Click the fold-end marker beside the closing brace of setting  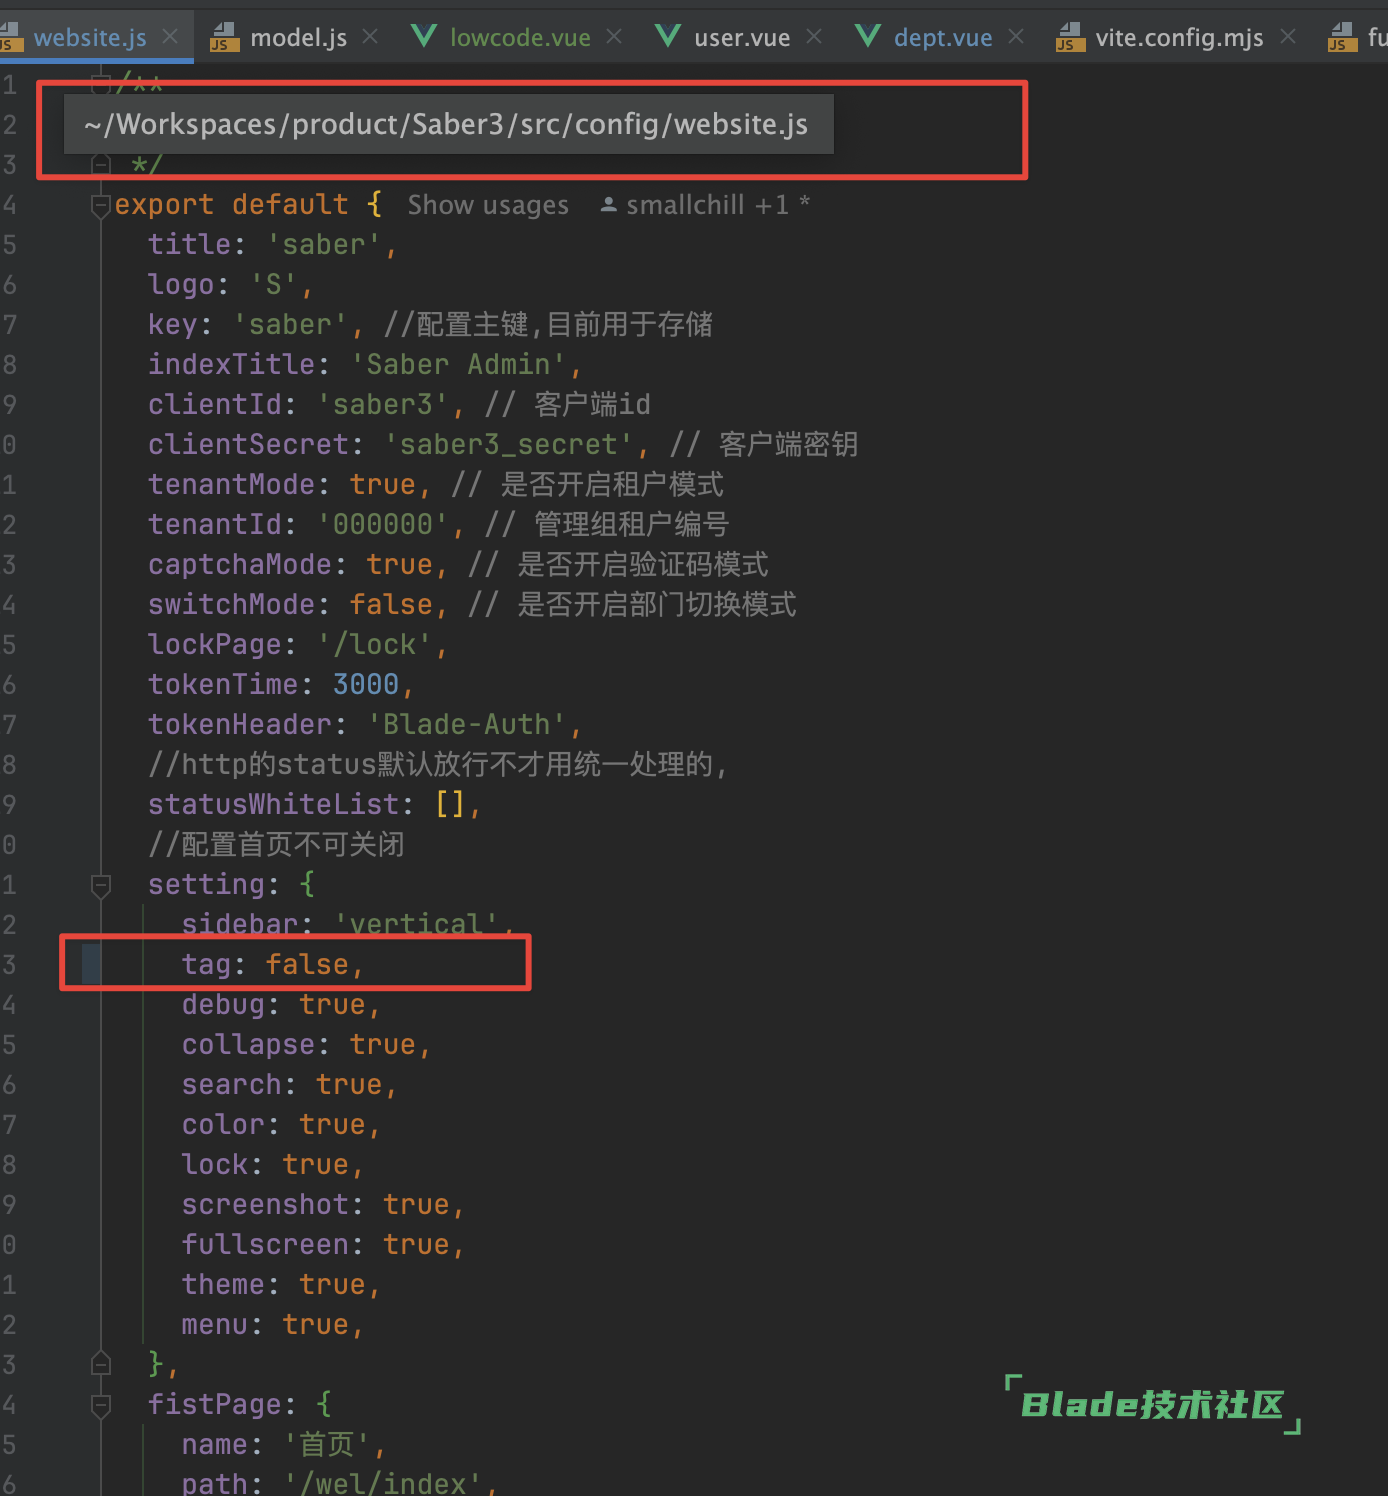tap(100, 1364)
